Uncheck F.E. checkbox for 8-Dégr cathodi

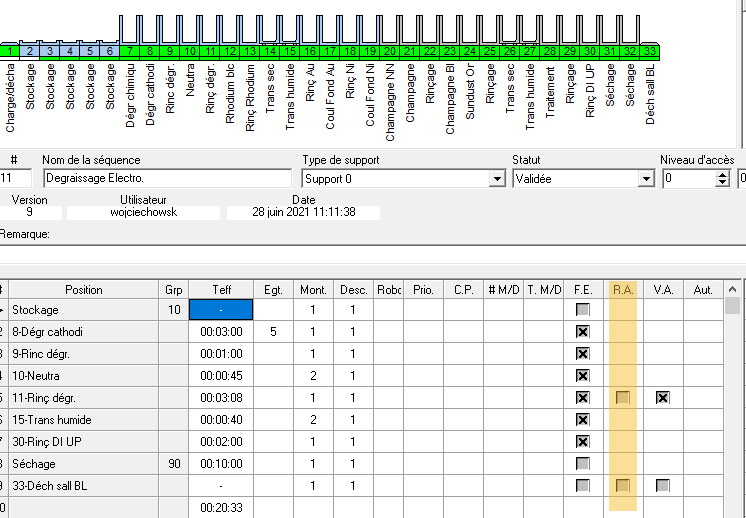tap(582, 332)
